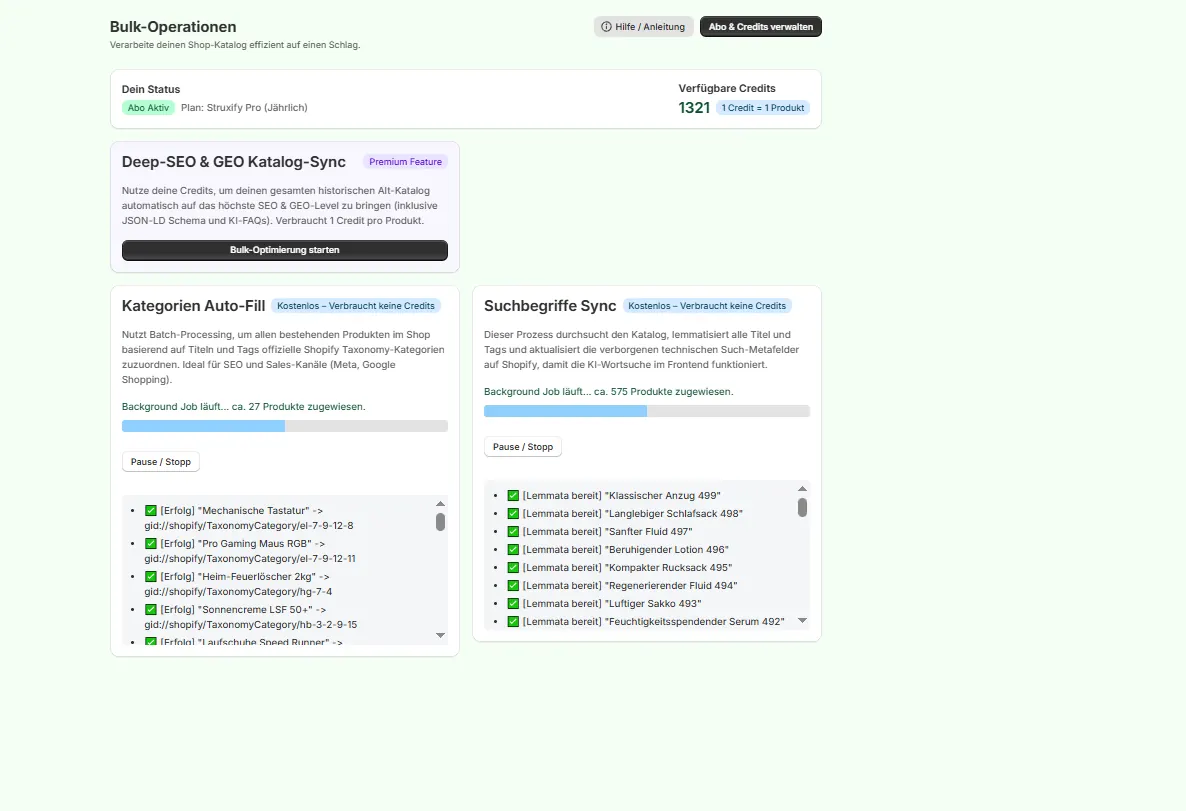Click scroll-up arrow in Suchbegriffe log

tap(803, 489)
